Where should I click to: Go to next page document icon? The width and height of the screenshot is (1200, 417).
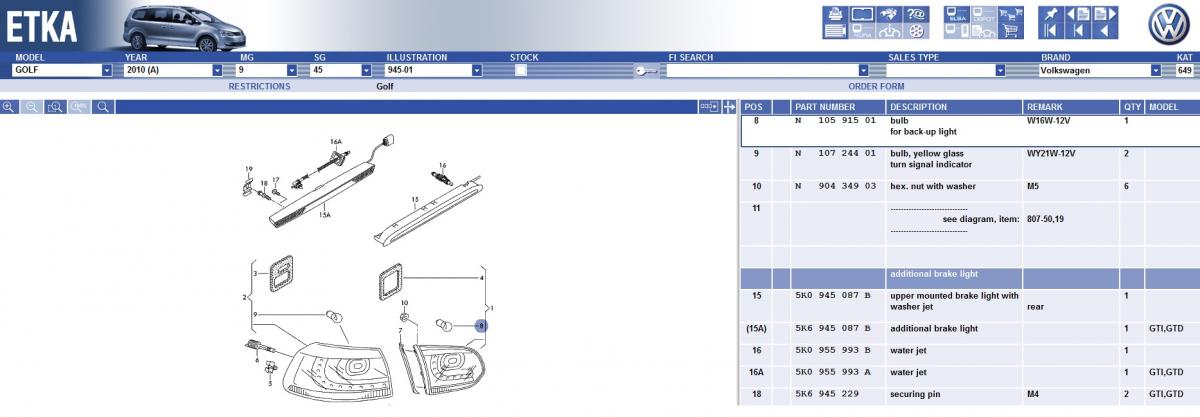pos(1105,14)
